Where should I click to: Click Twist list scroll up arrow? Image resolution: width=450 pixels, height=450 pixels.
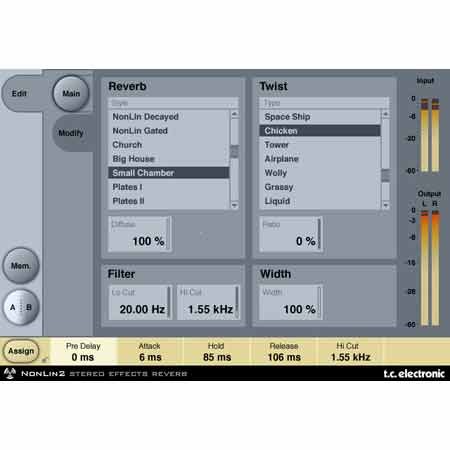pyautogui.click(x=386, y=114)
